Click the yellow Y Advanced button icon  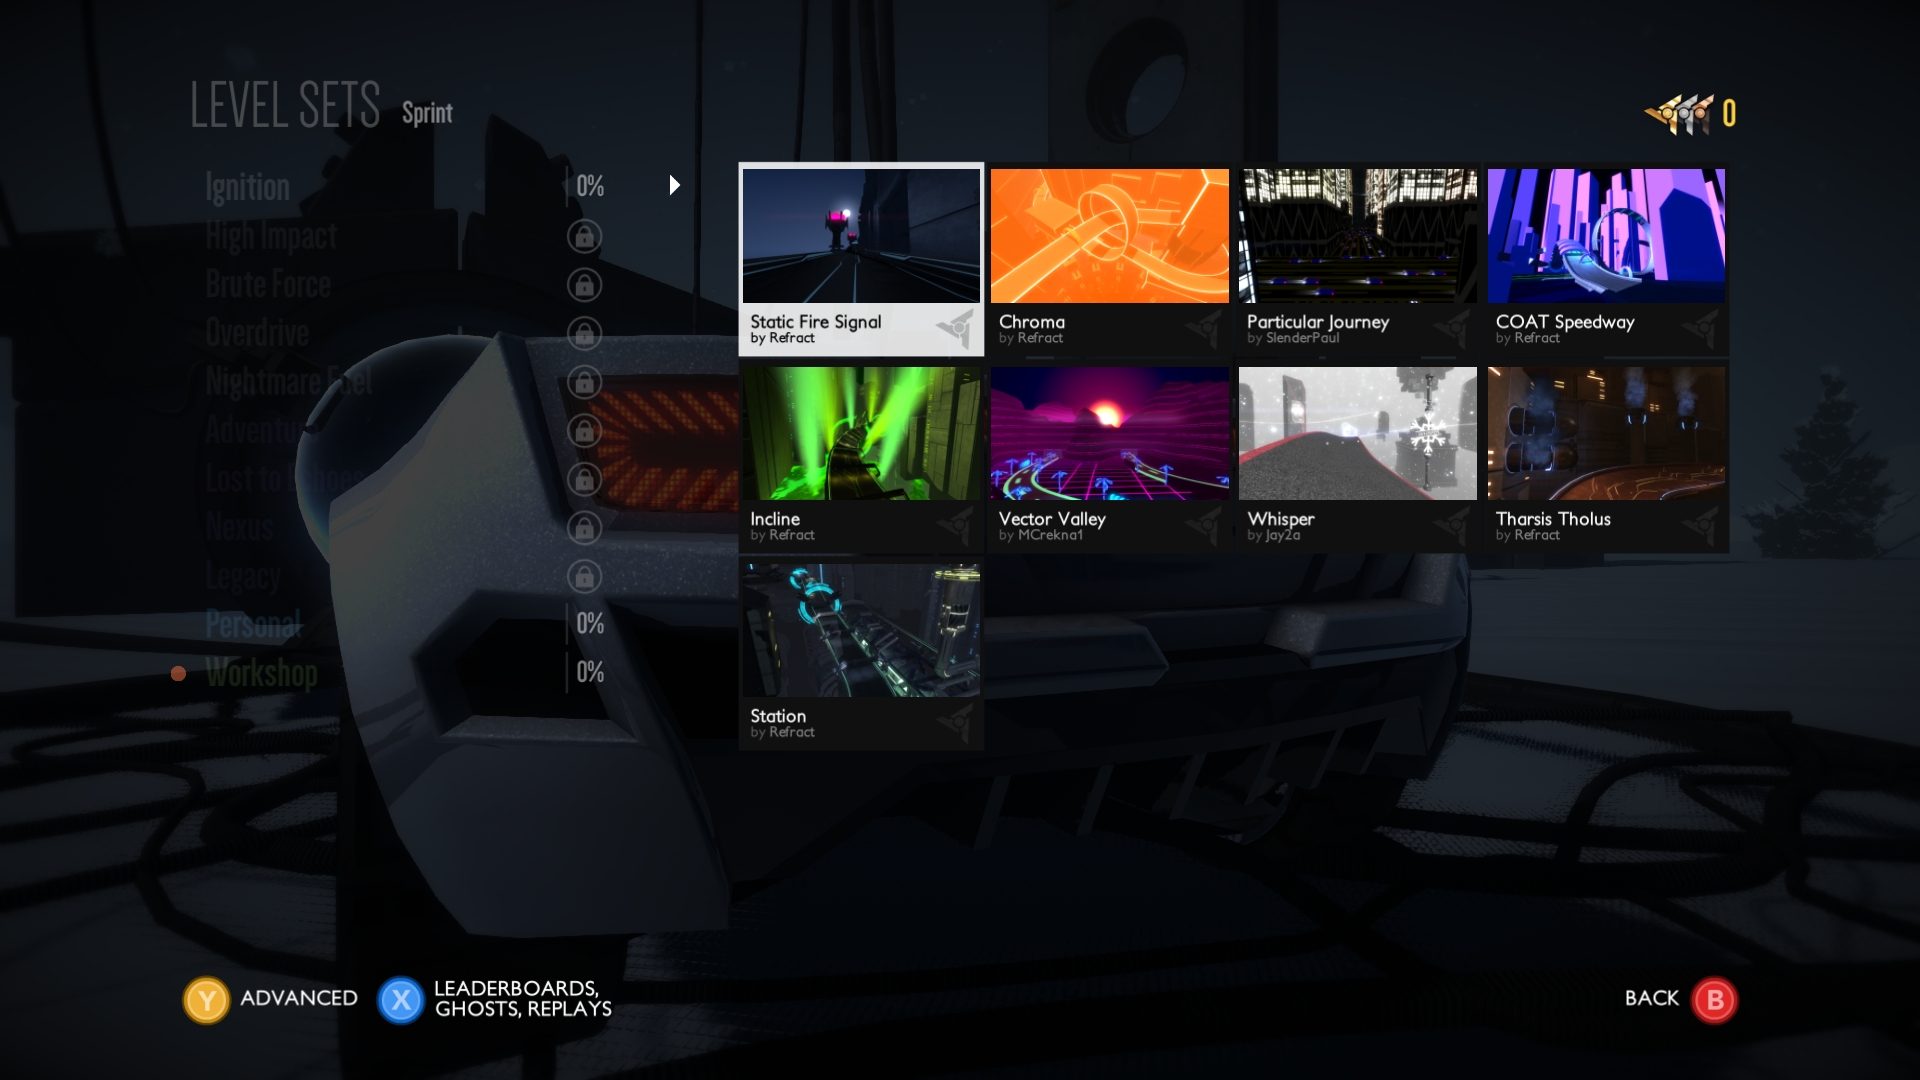click(x=206, y=999)
